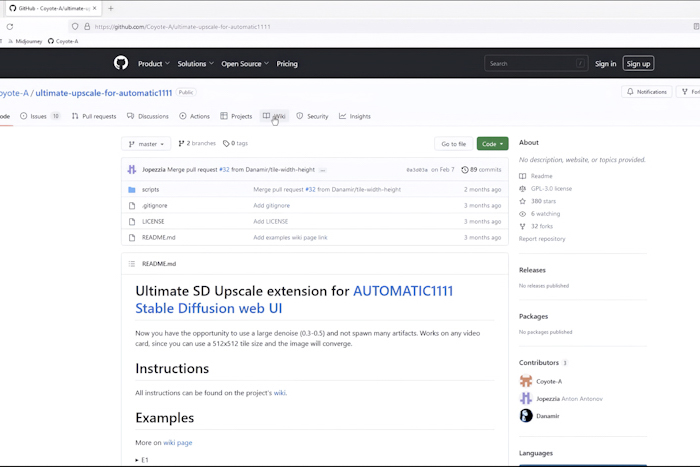
Task: Click the shield tracking protection icon
Action: 75,27
